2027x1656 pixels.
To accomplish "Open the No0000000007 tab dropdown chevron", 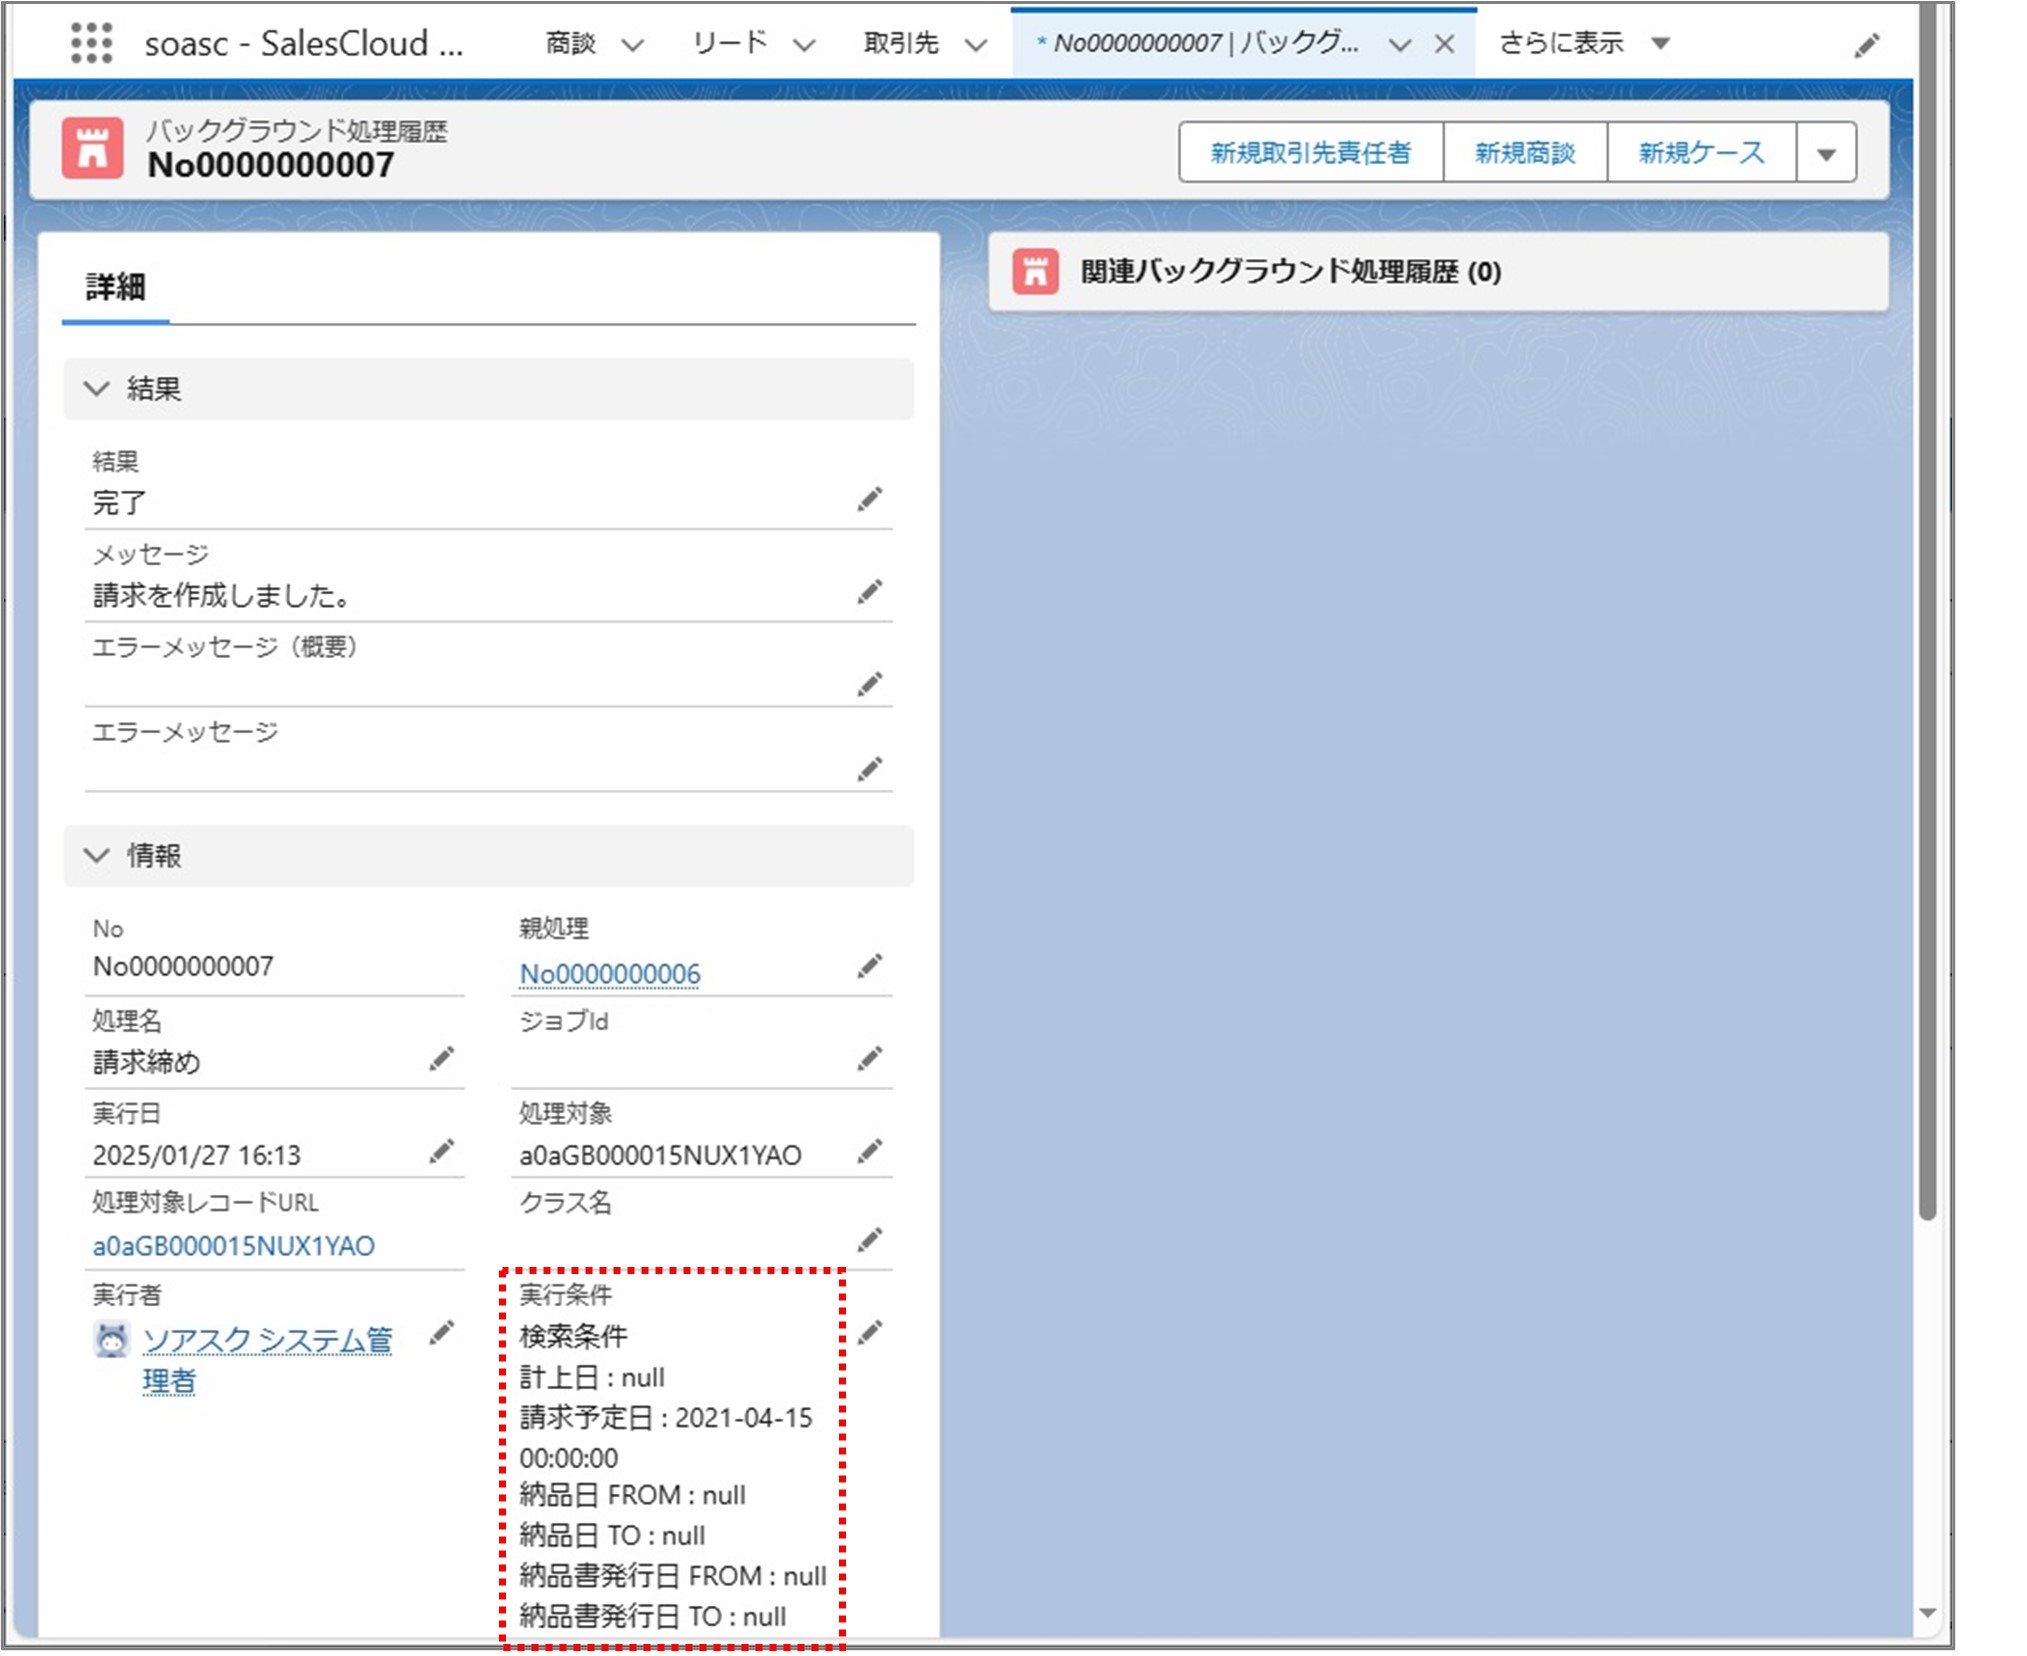I will pos(1399,45).
